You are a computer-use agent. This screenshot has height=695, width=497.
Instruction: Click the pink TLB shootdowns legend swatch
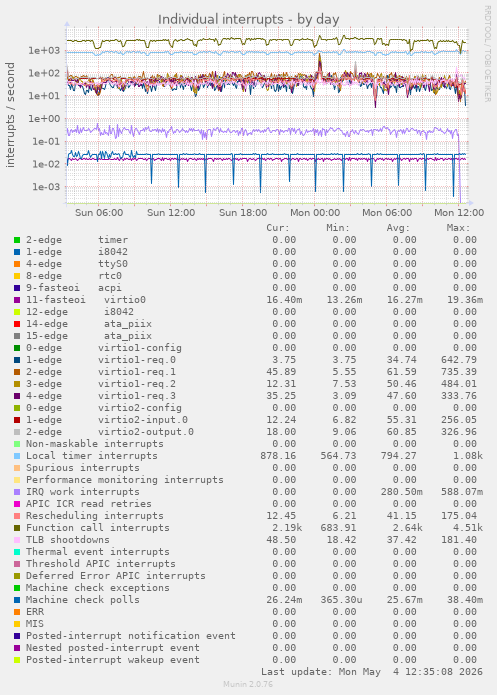click(17, 540)
